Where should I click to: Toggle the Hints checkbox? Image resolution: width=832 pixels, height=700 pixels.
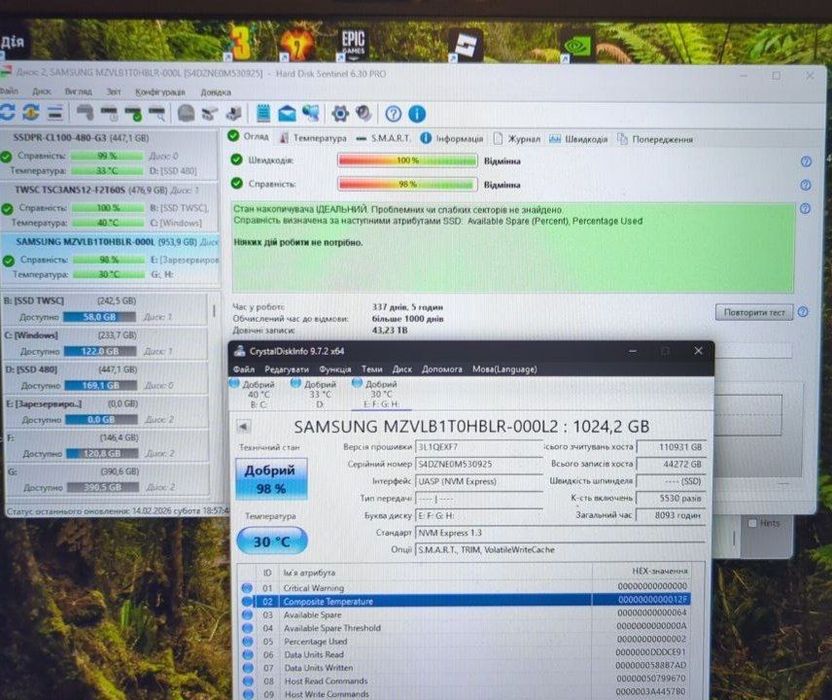(751, 523)
